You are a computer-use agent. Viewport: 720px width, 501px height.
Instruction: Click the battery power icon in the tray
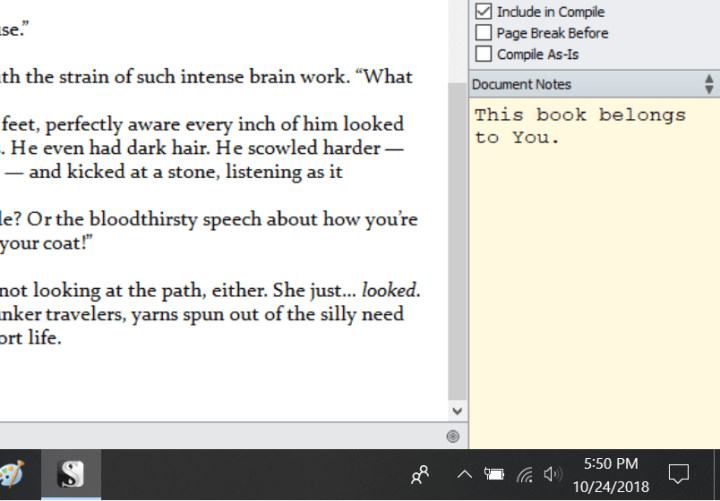point(494,474)
